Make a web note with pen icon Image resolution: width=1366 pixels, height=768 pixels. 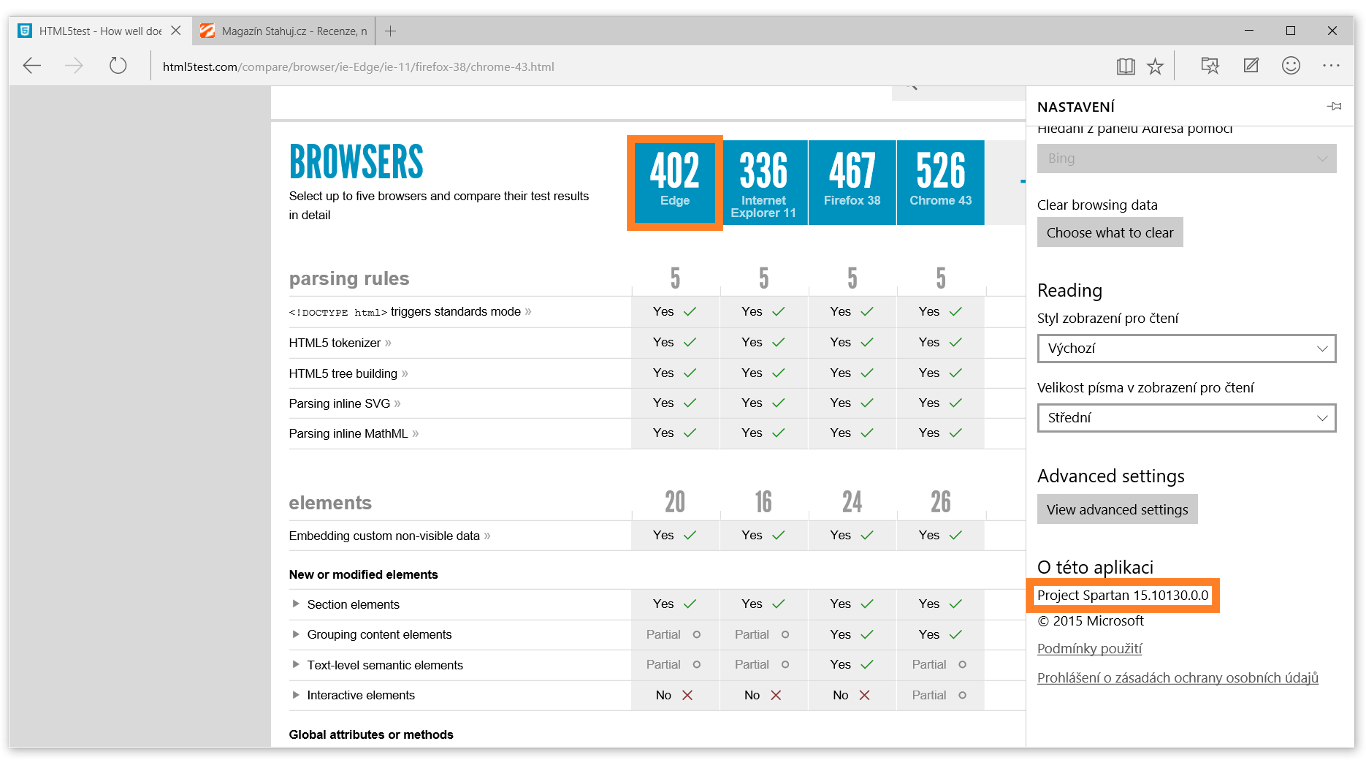pos(1251,66)
